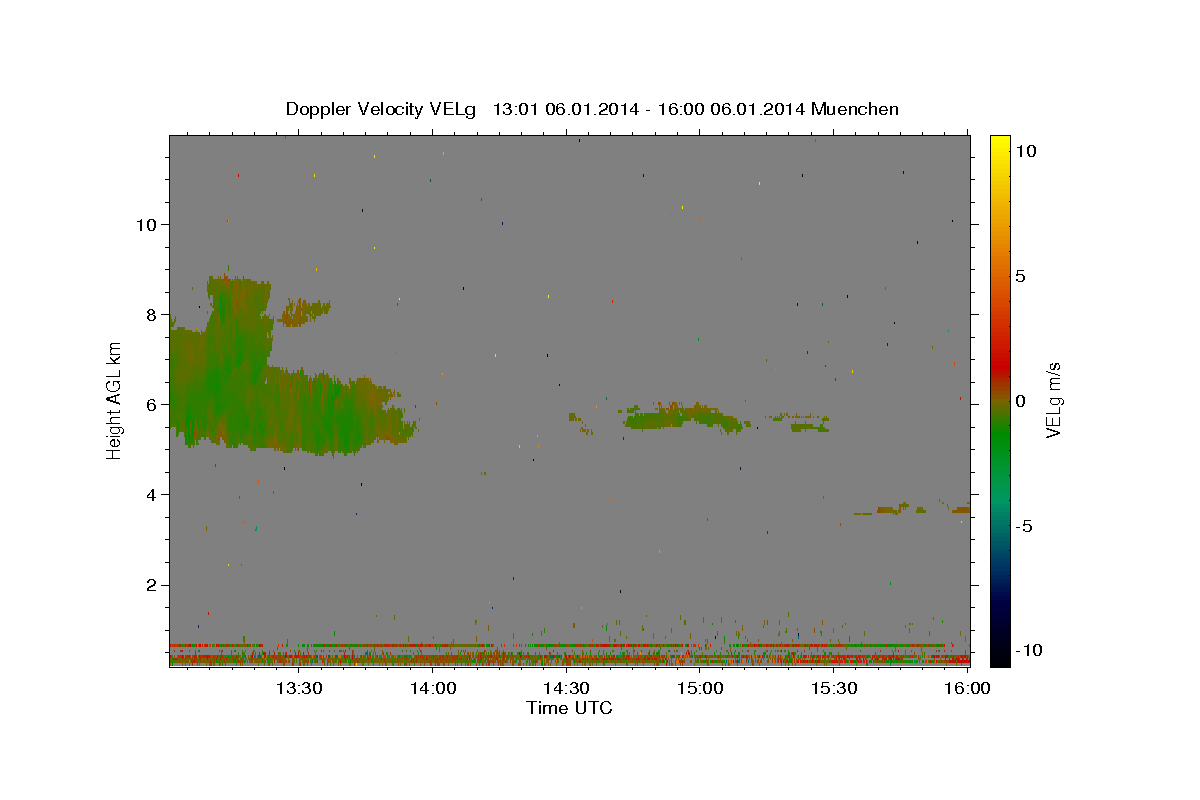Click the colorbar value 0 label
The width and height of the screenshot is (1200, 800).
[x=1020, y=400]
